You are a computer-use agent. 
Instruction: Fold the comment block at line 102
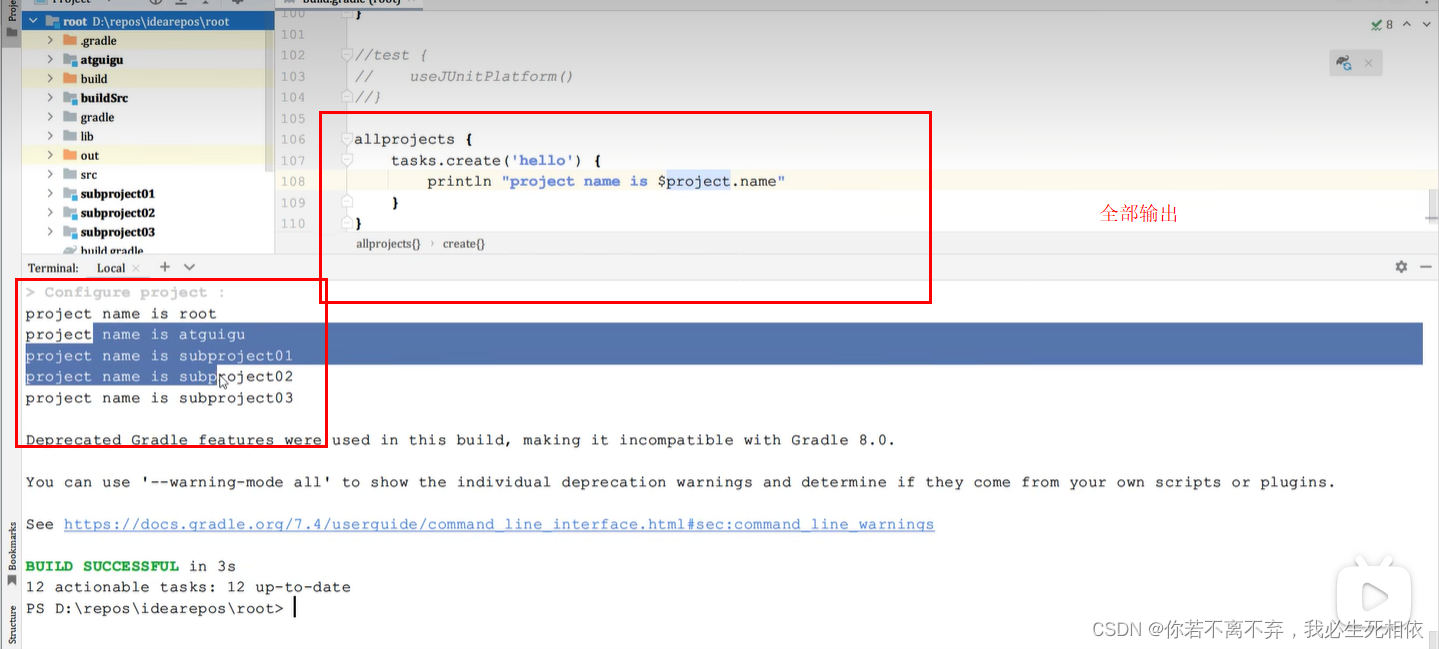point(346,55)
